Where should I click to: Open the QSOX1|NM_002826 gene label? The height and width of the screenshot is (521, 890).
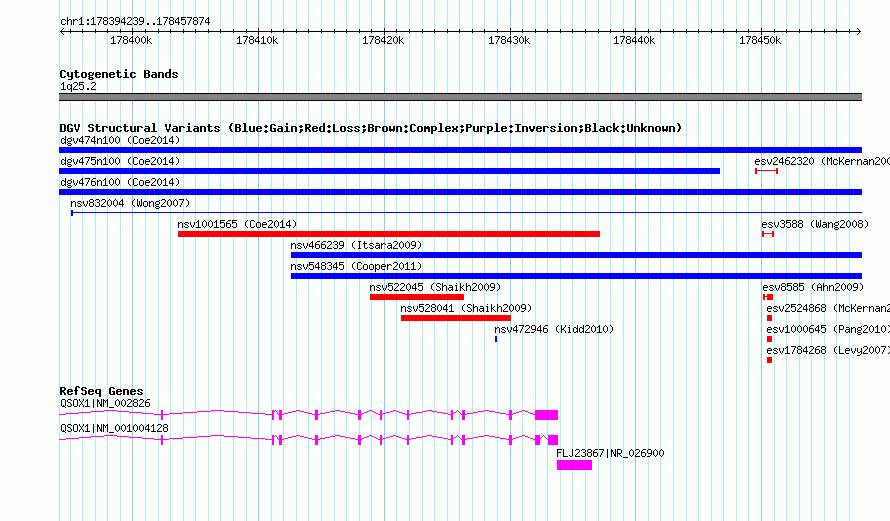point(106,403)
